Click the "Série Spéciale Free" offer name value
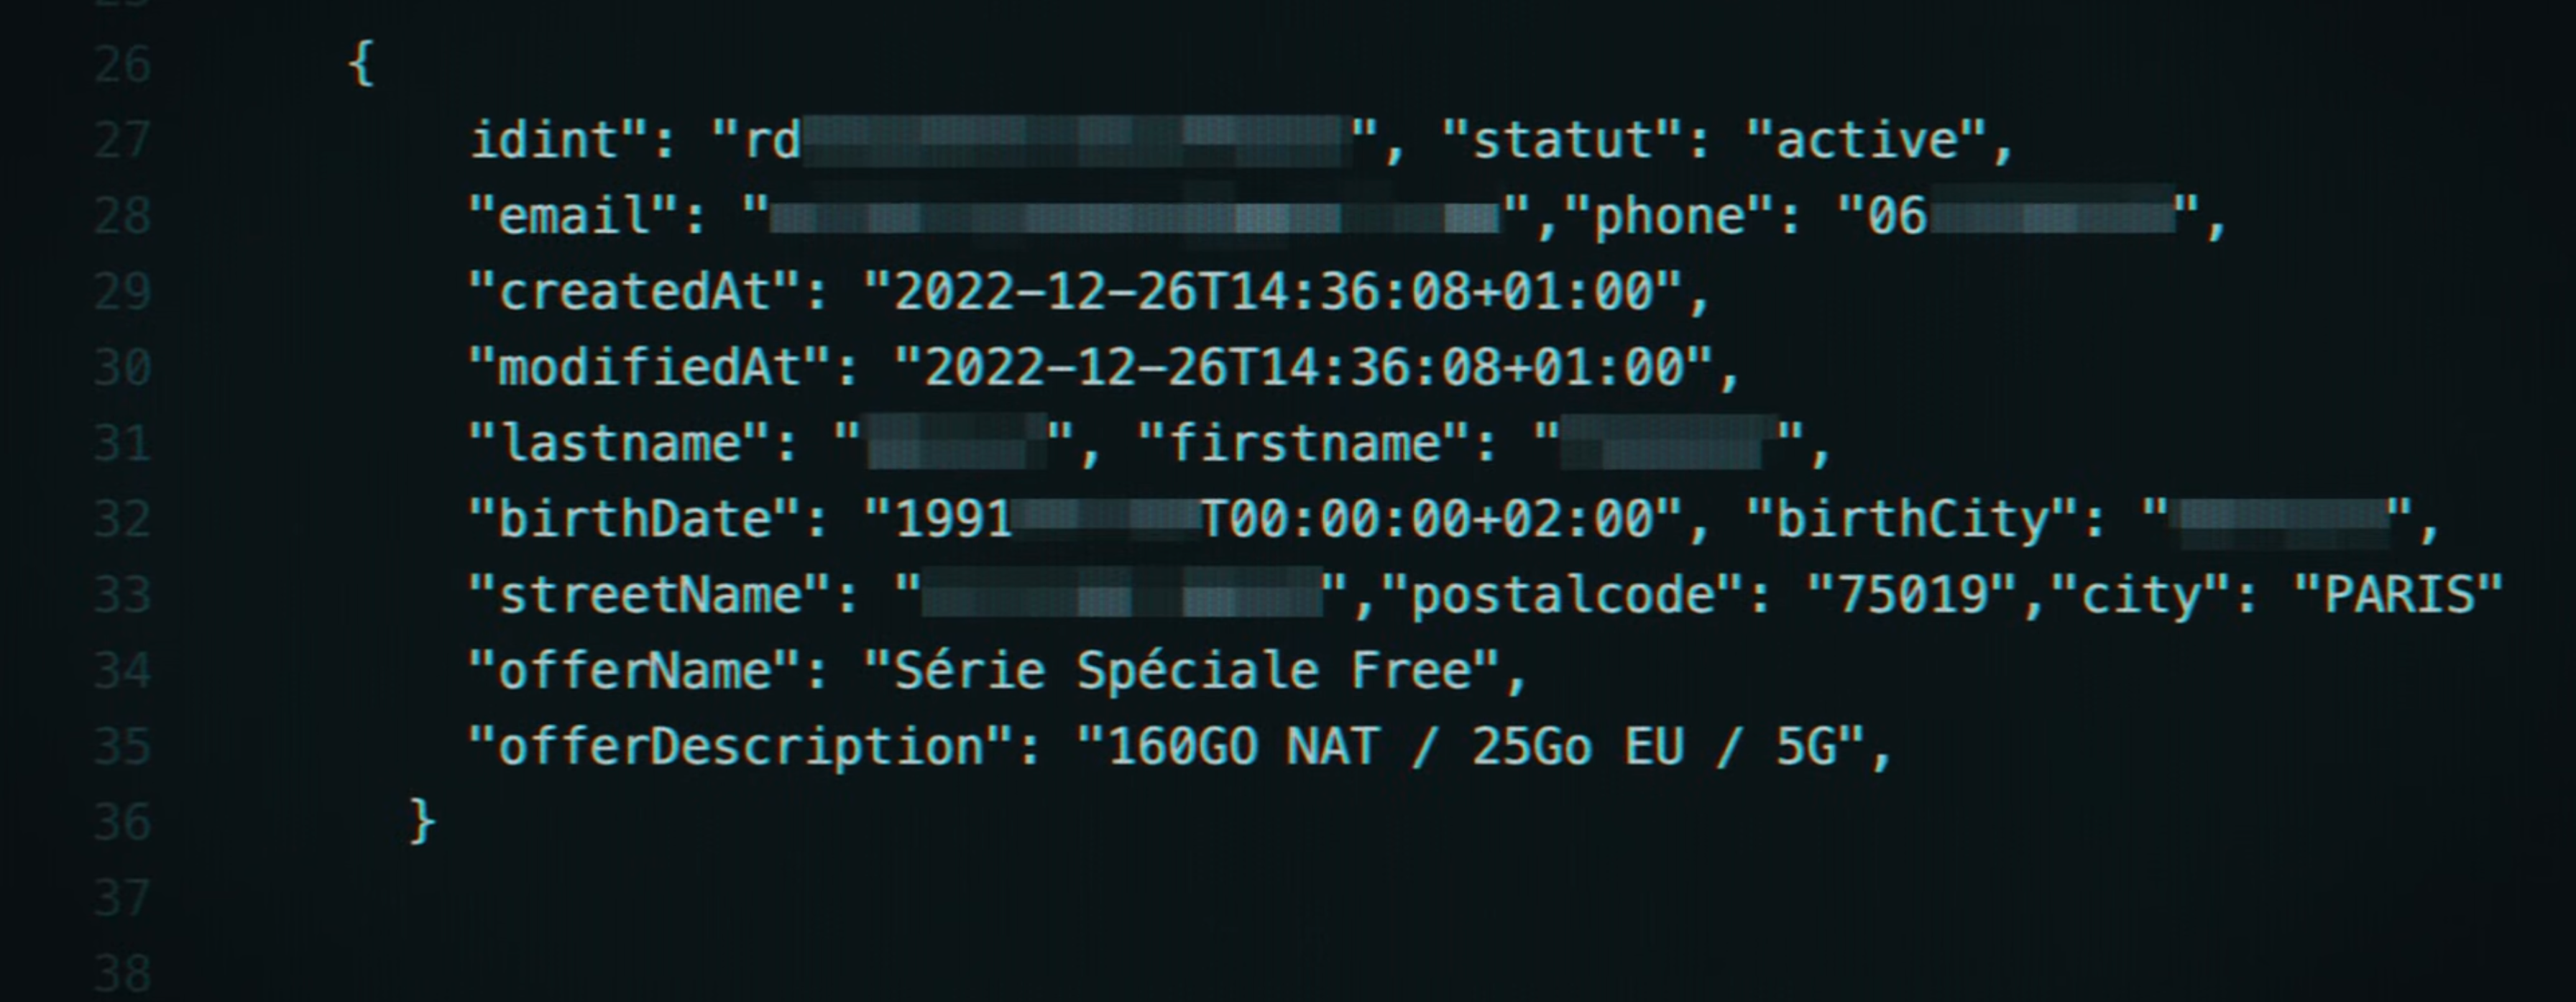 (x=1182, y=671)
